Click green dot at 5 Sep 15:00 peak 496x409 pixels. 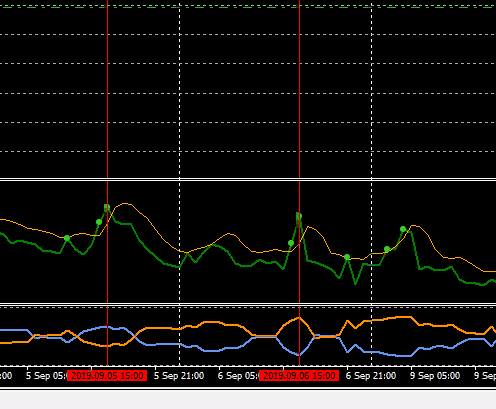point(107,207)
